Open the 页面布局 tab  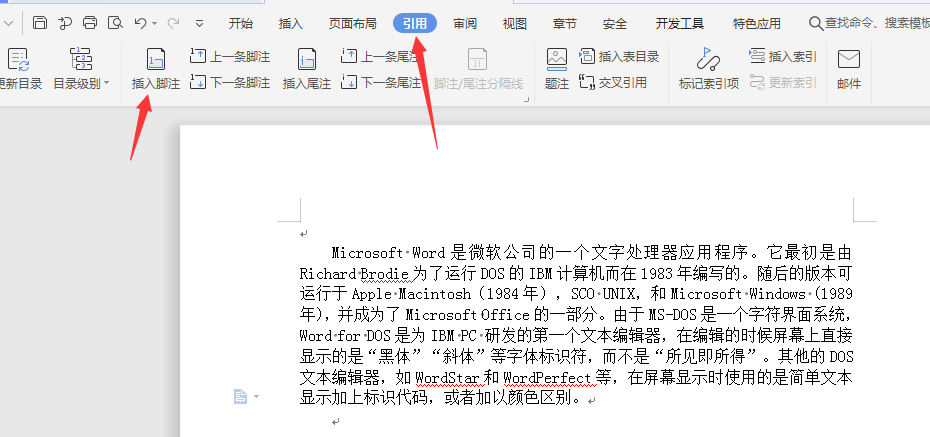[x=352, y=24]
